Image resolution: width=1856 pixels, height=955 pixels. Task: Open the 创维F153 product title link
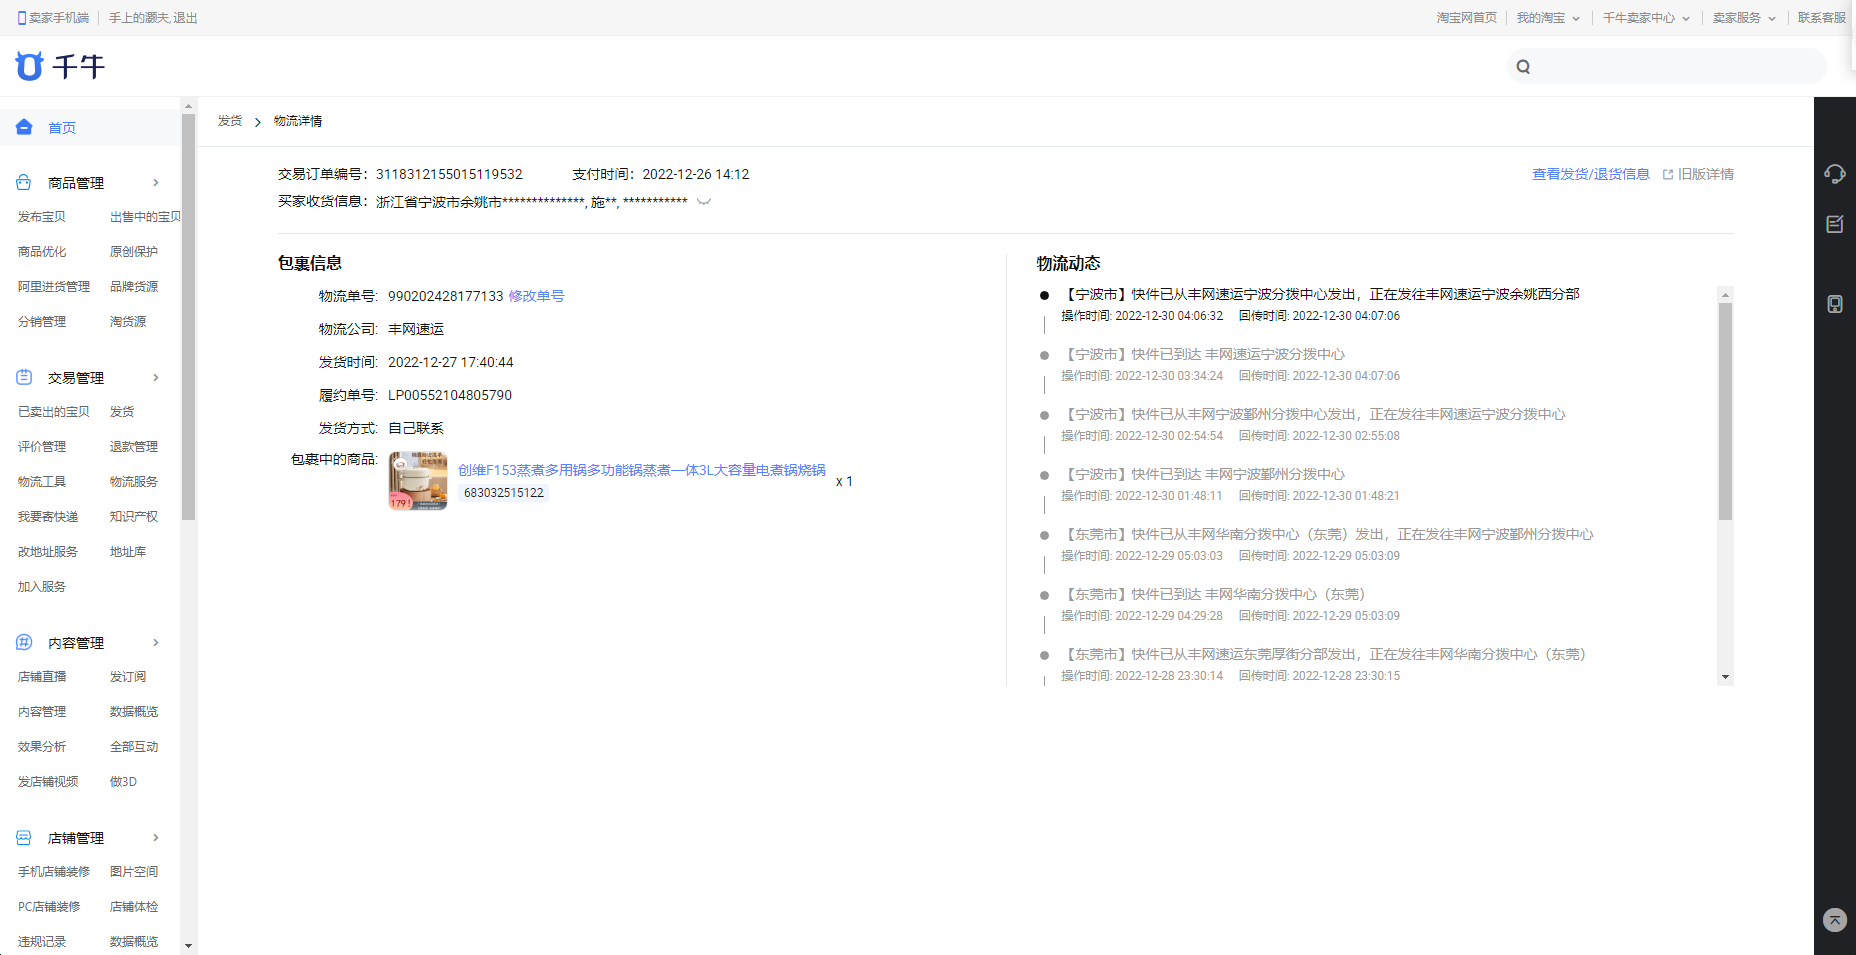click(642, 470)
